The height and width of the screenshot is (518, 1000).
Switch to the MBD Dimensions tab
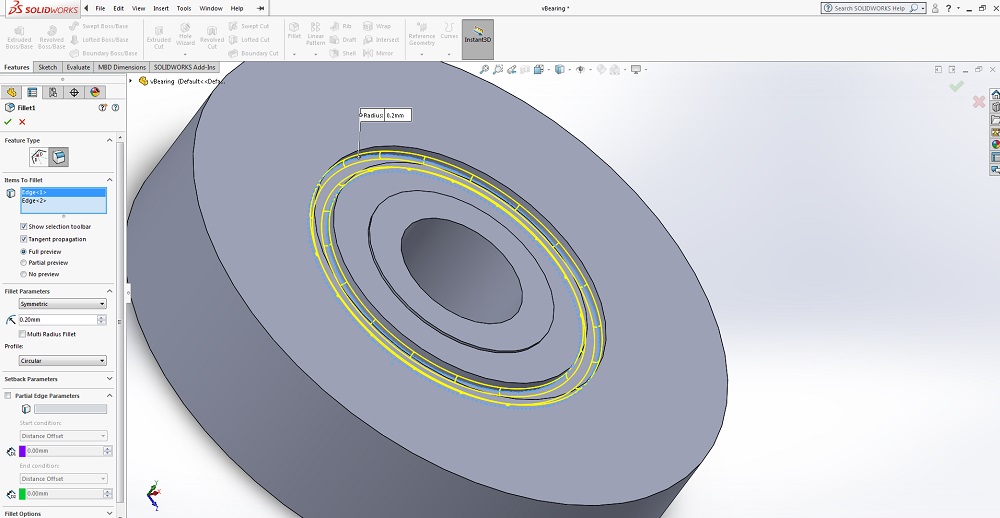click(122, 67)
